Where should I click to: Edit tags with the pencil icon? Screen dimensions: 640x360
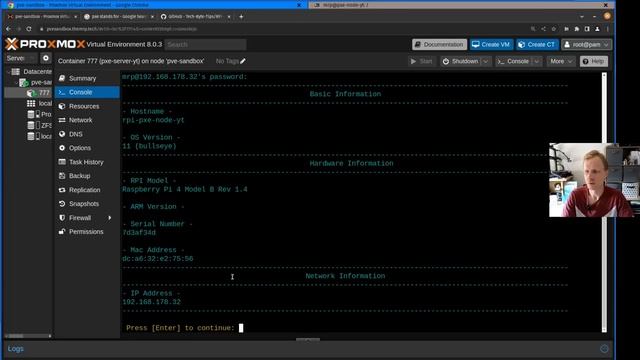coord(243,61)
